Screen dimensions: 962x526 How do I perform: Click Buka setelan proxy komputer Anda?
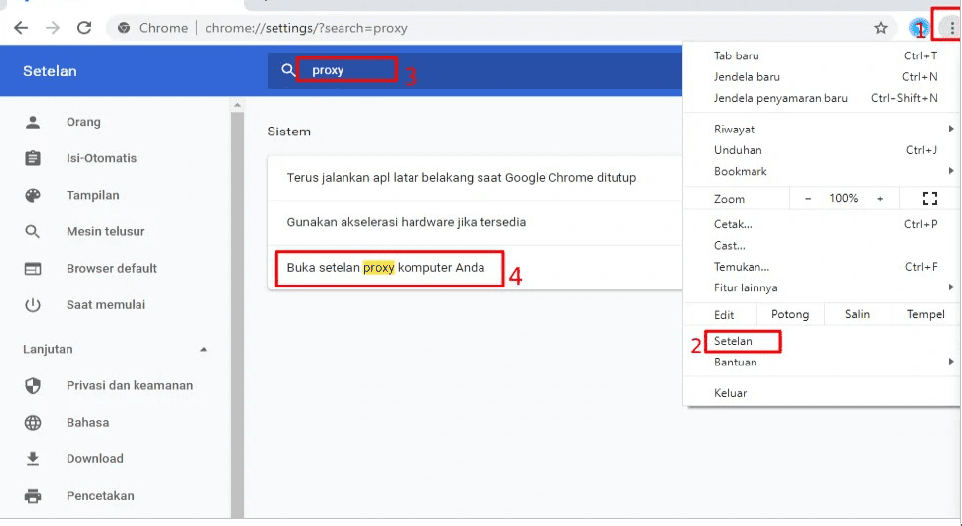(x=385, y=268)
